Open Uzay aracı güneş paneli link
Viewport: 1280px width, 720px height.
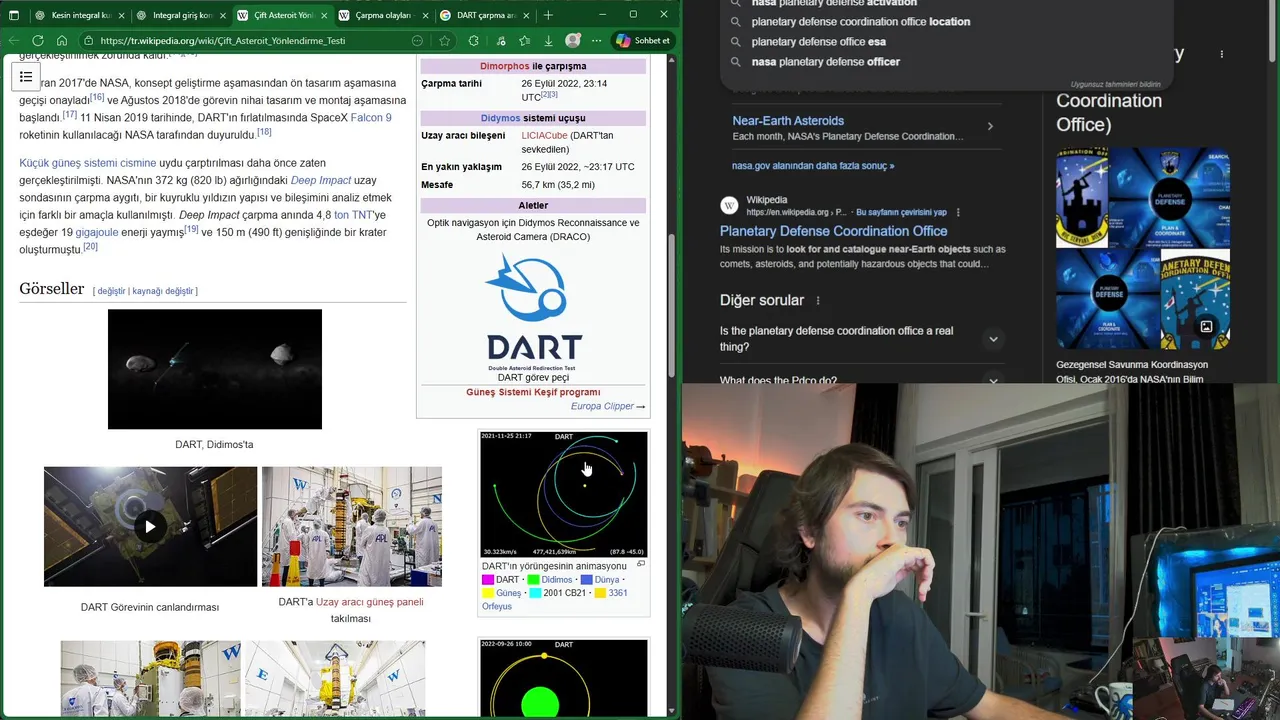tap(370, 602)
